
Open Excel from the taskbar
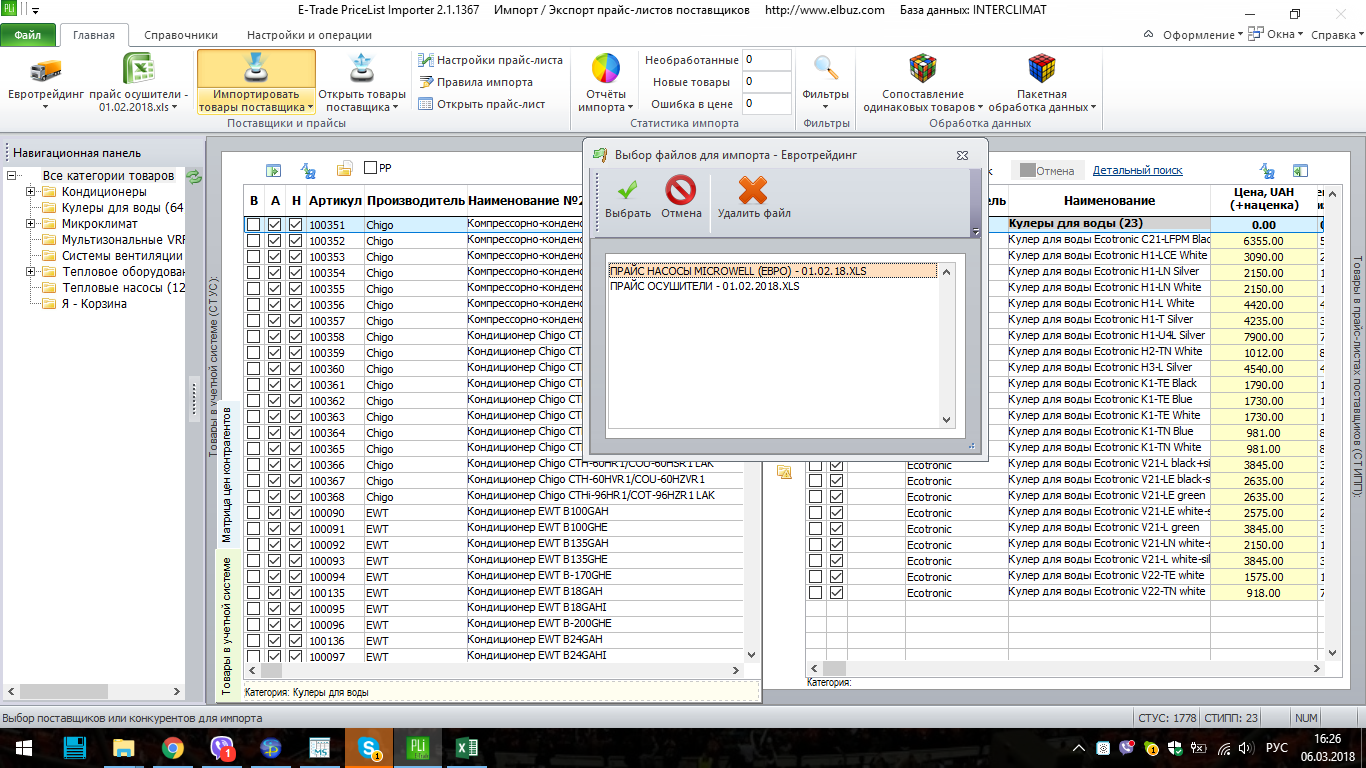(x=467, y=747)
